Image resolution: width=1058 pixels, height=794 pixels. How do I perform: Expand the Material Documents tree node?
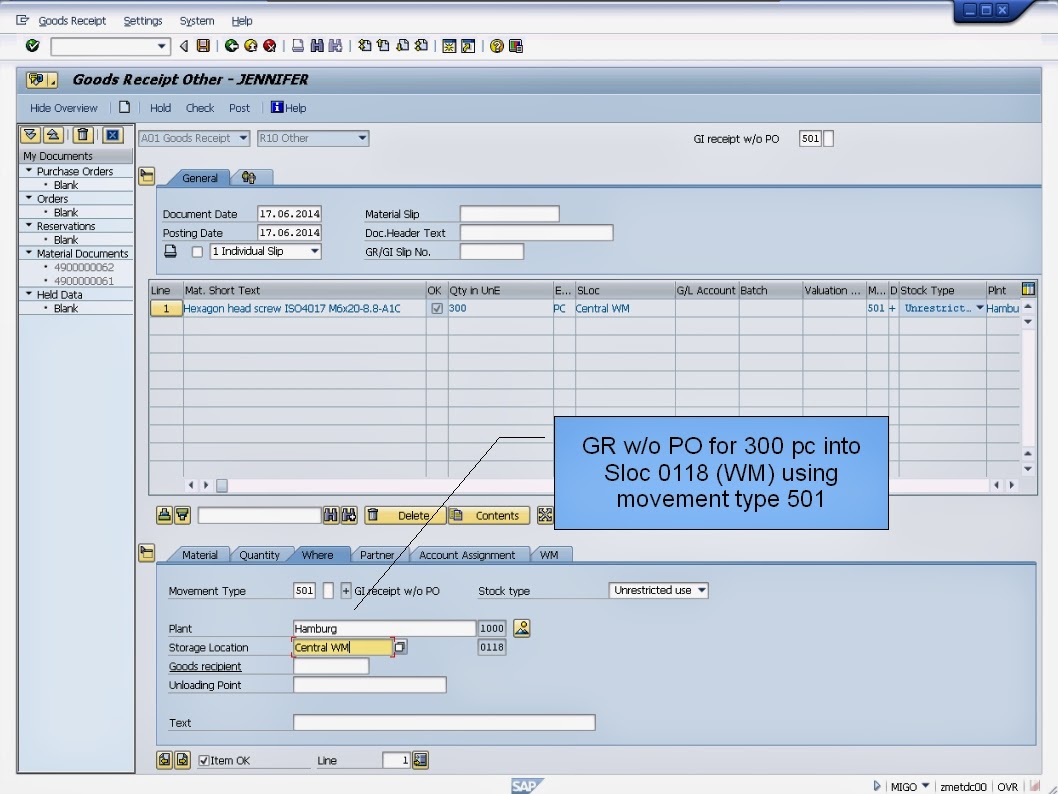[27, 253]
